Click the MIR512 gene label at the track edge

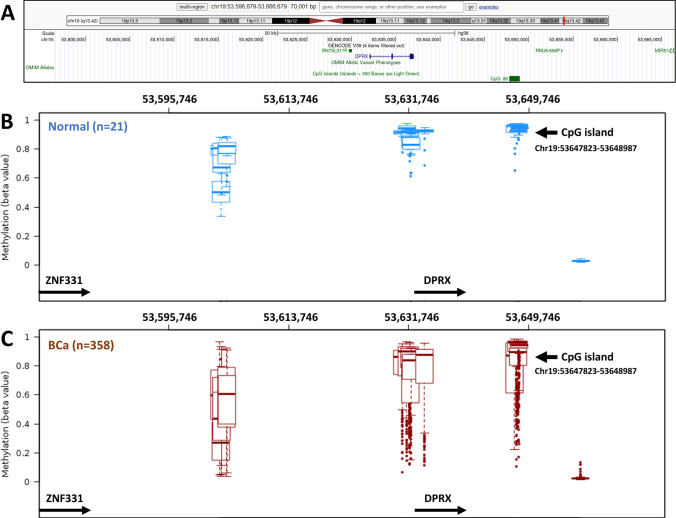pyautogui.click(x=664, y=50)
